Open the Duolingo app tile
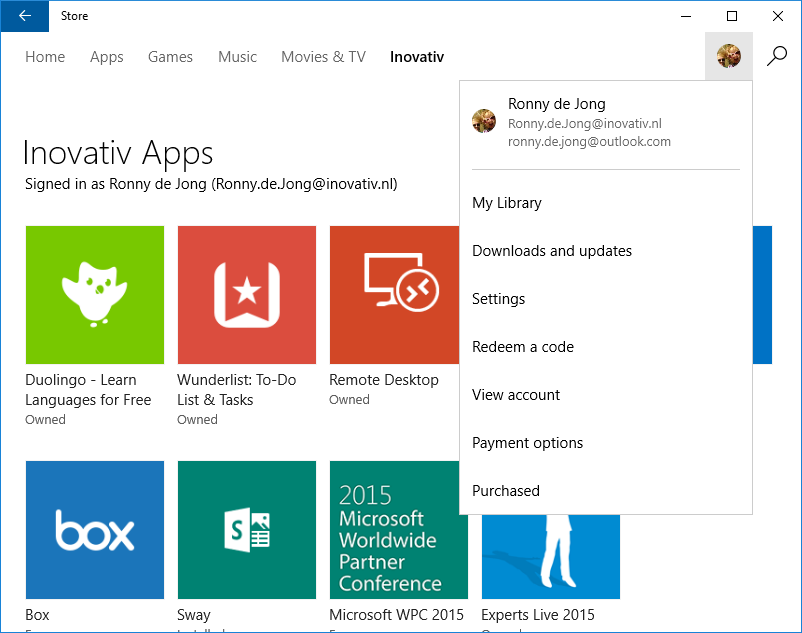This screenshot has height=633, width=802. pos(94,294)
